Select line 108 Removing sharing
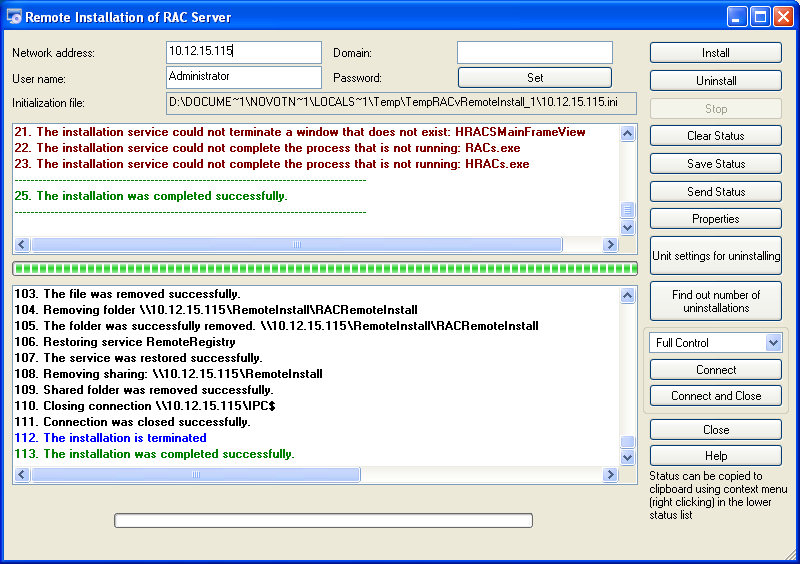This screenshot has height=564, width=800. pos(168,374)
